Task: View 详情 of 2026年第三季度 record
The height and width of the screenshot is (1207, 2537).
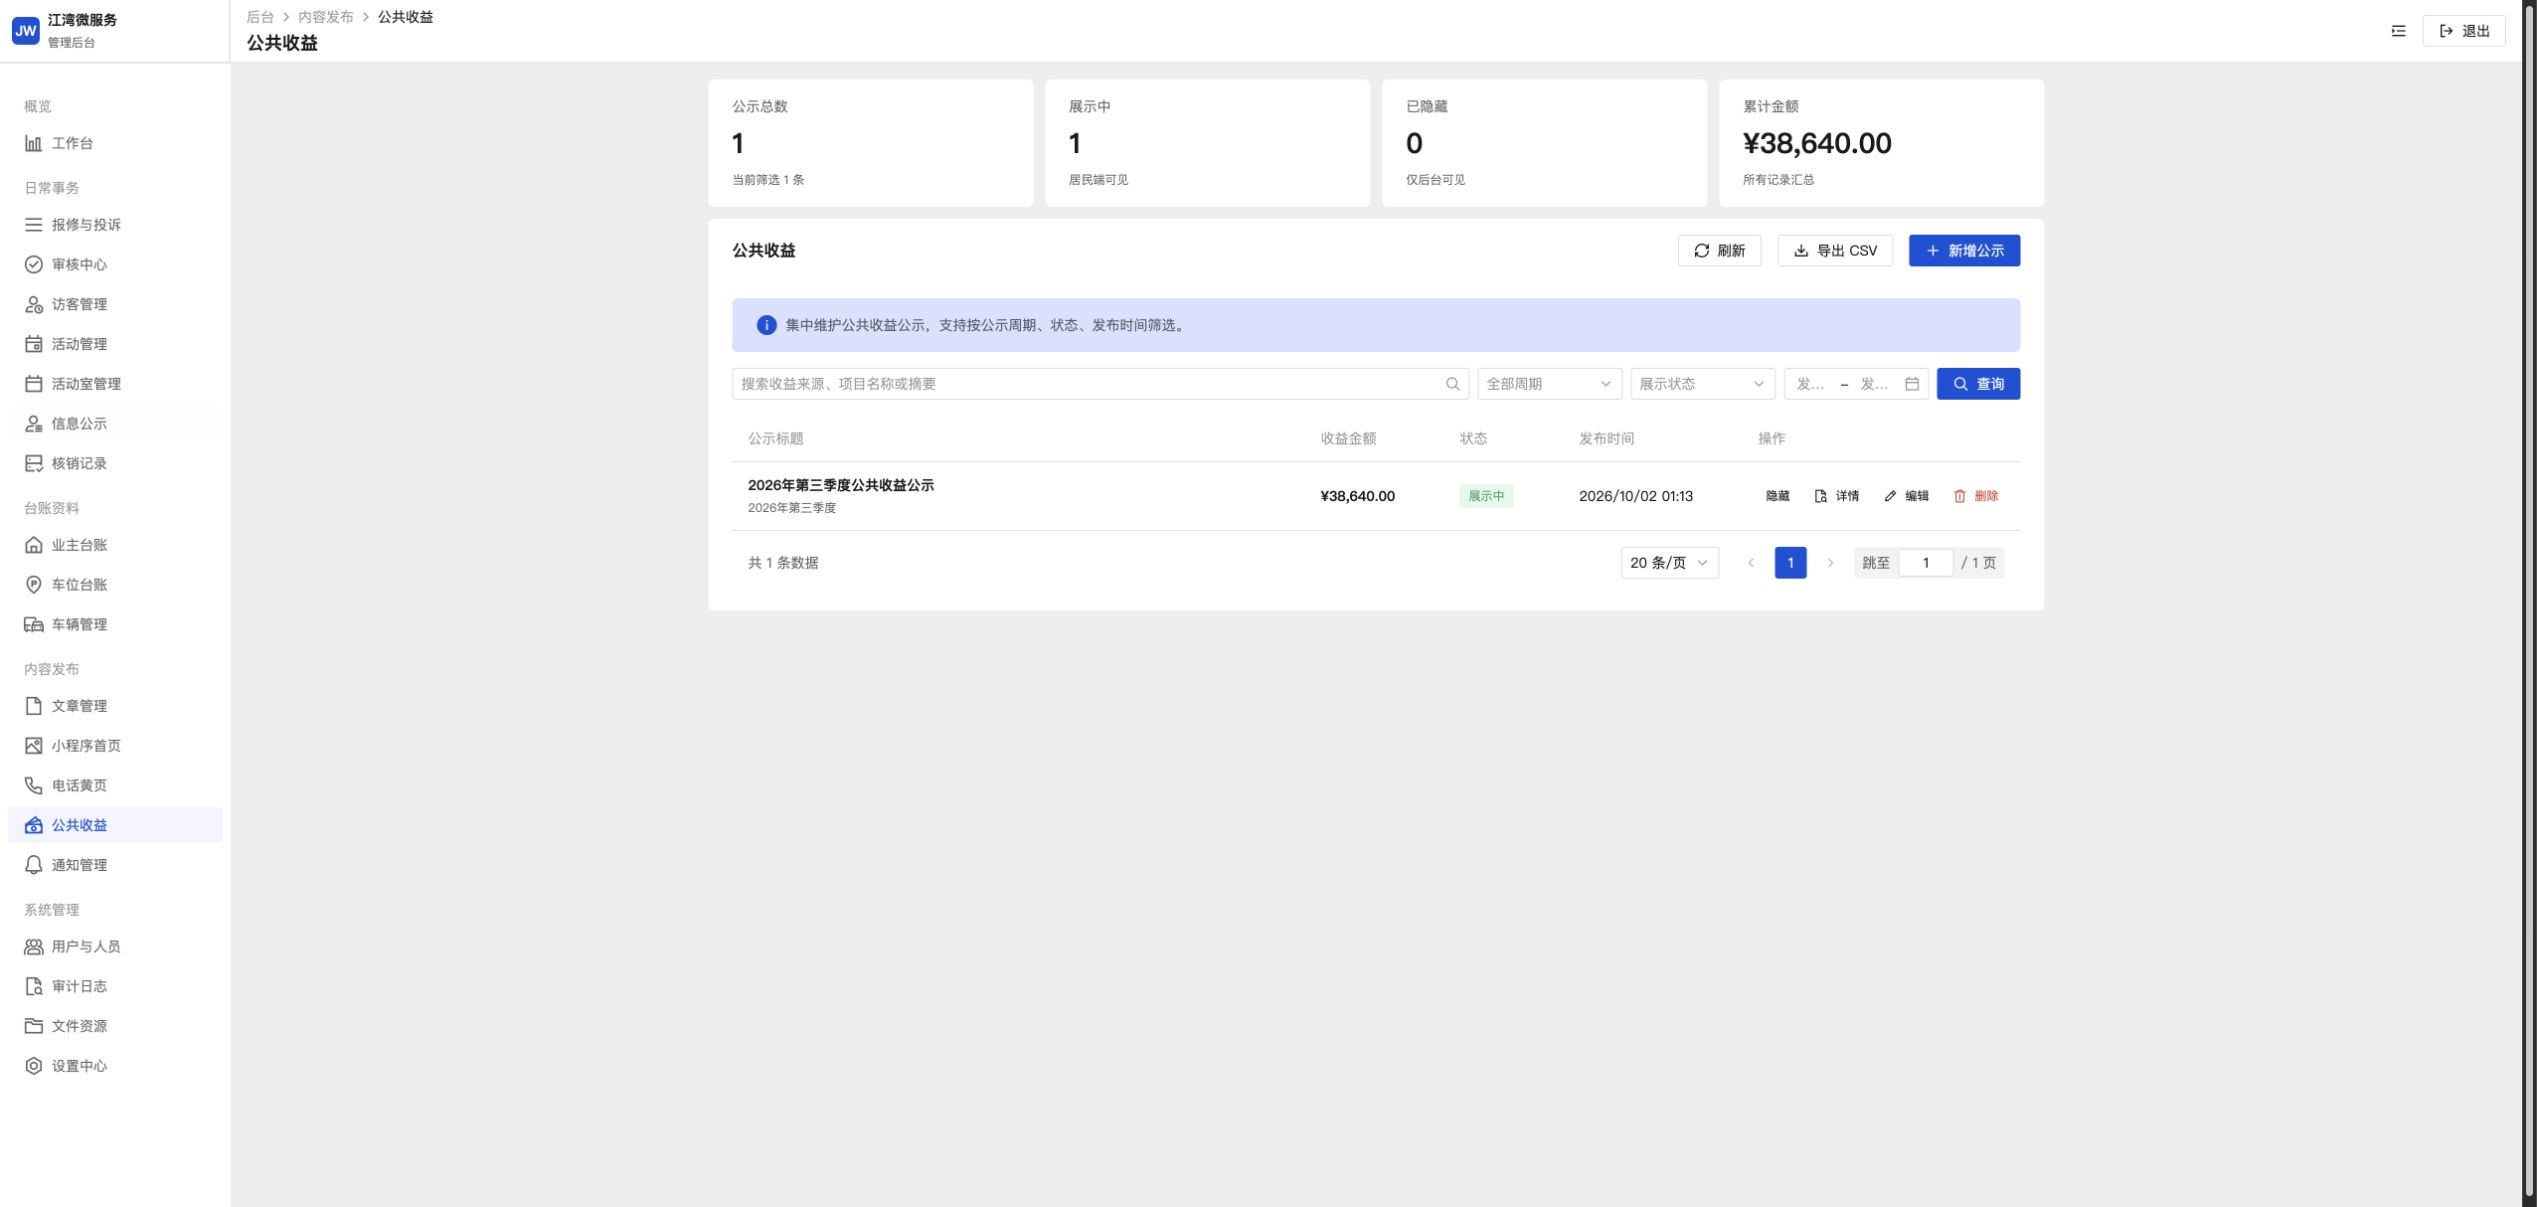Action: click(1836, 496)
